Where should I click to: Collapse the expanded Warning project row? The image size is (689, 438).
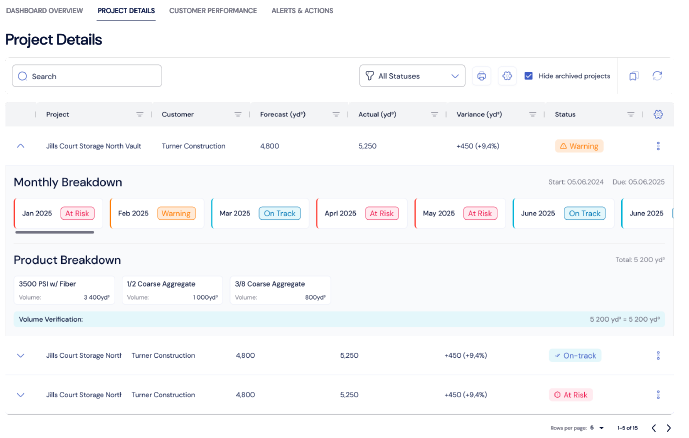coord(20,146)
